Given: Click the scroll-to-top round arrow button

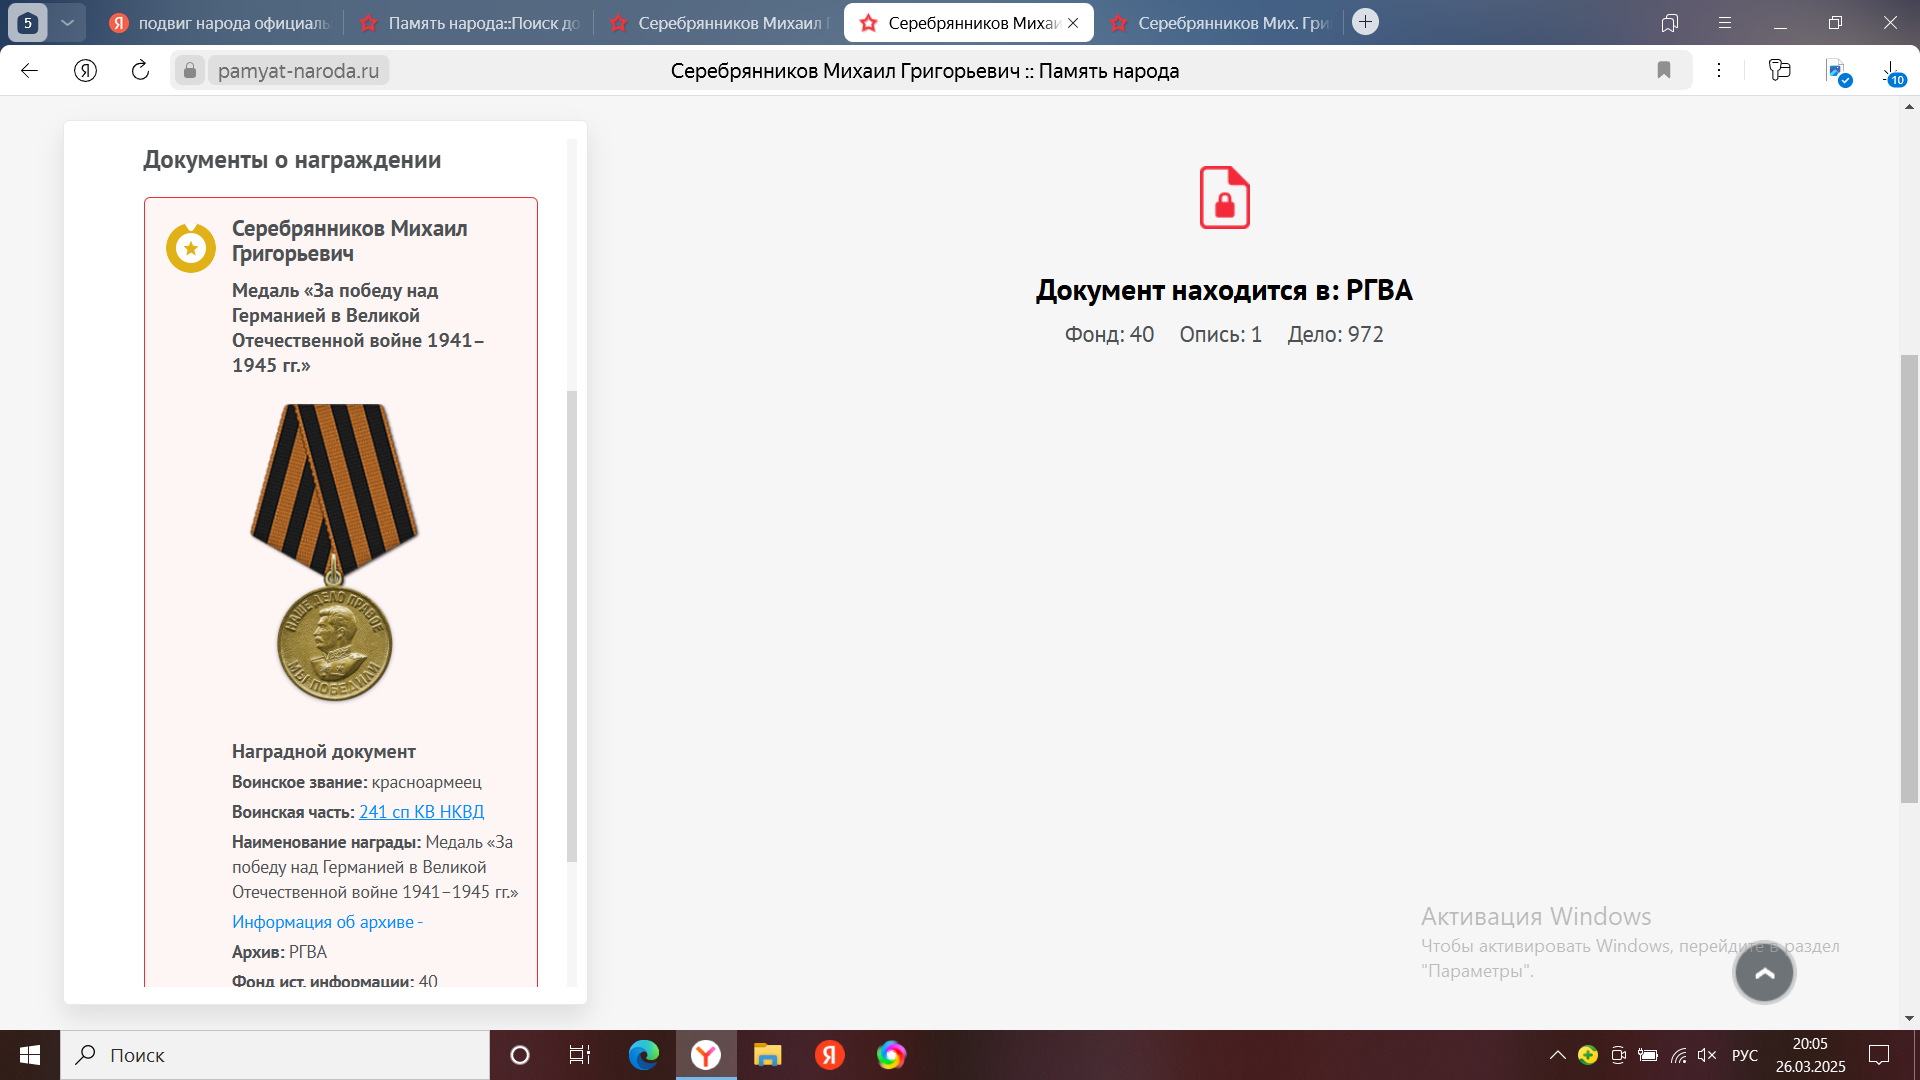Looking at the screenshot, I should [1764, 972].
